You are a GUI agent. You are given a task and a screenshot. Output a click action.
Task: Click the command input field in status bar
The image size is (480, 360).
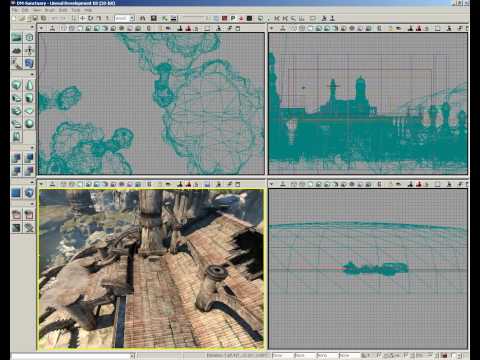pyautogui.click(x=70, y=356)
